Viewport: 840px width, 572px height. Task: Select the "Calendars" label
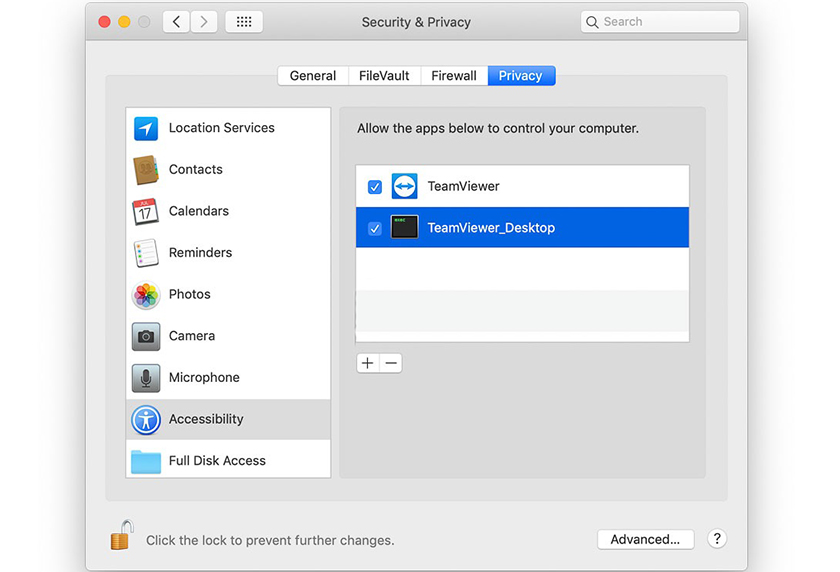[199, 211]
